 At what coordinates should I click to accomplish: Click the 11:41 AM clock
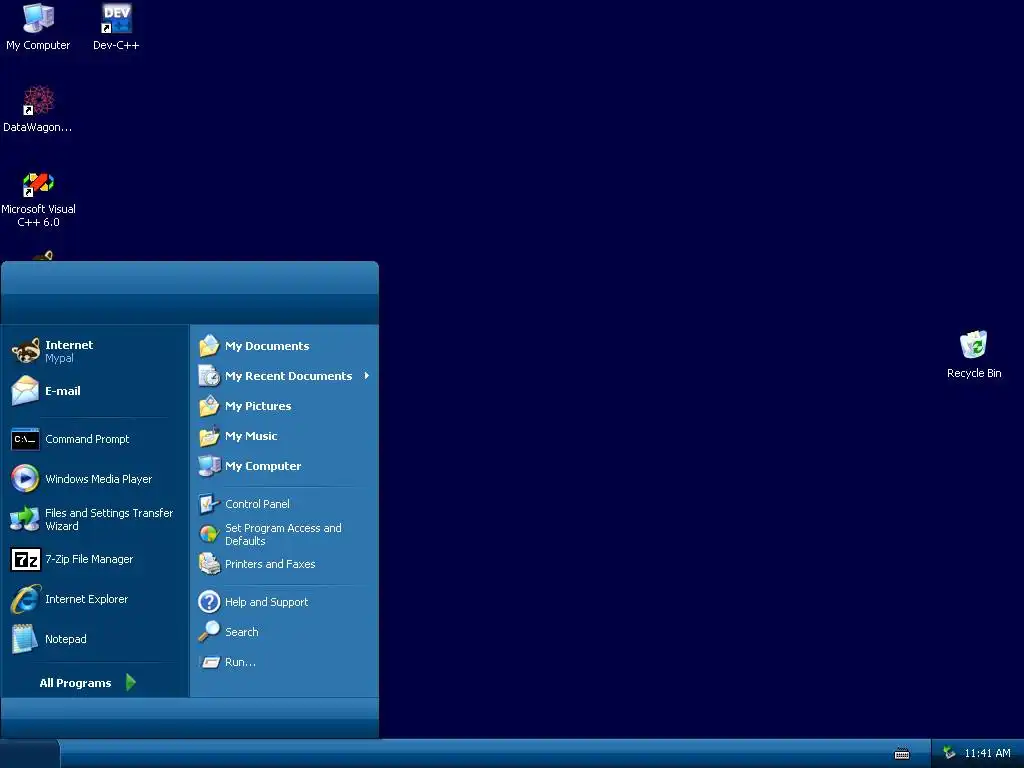[987, 753]
